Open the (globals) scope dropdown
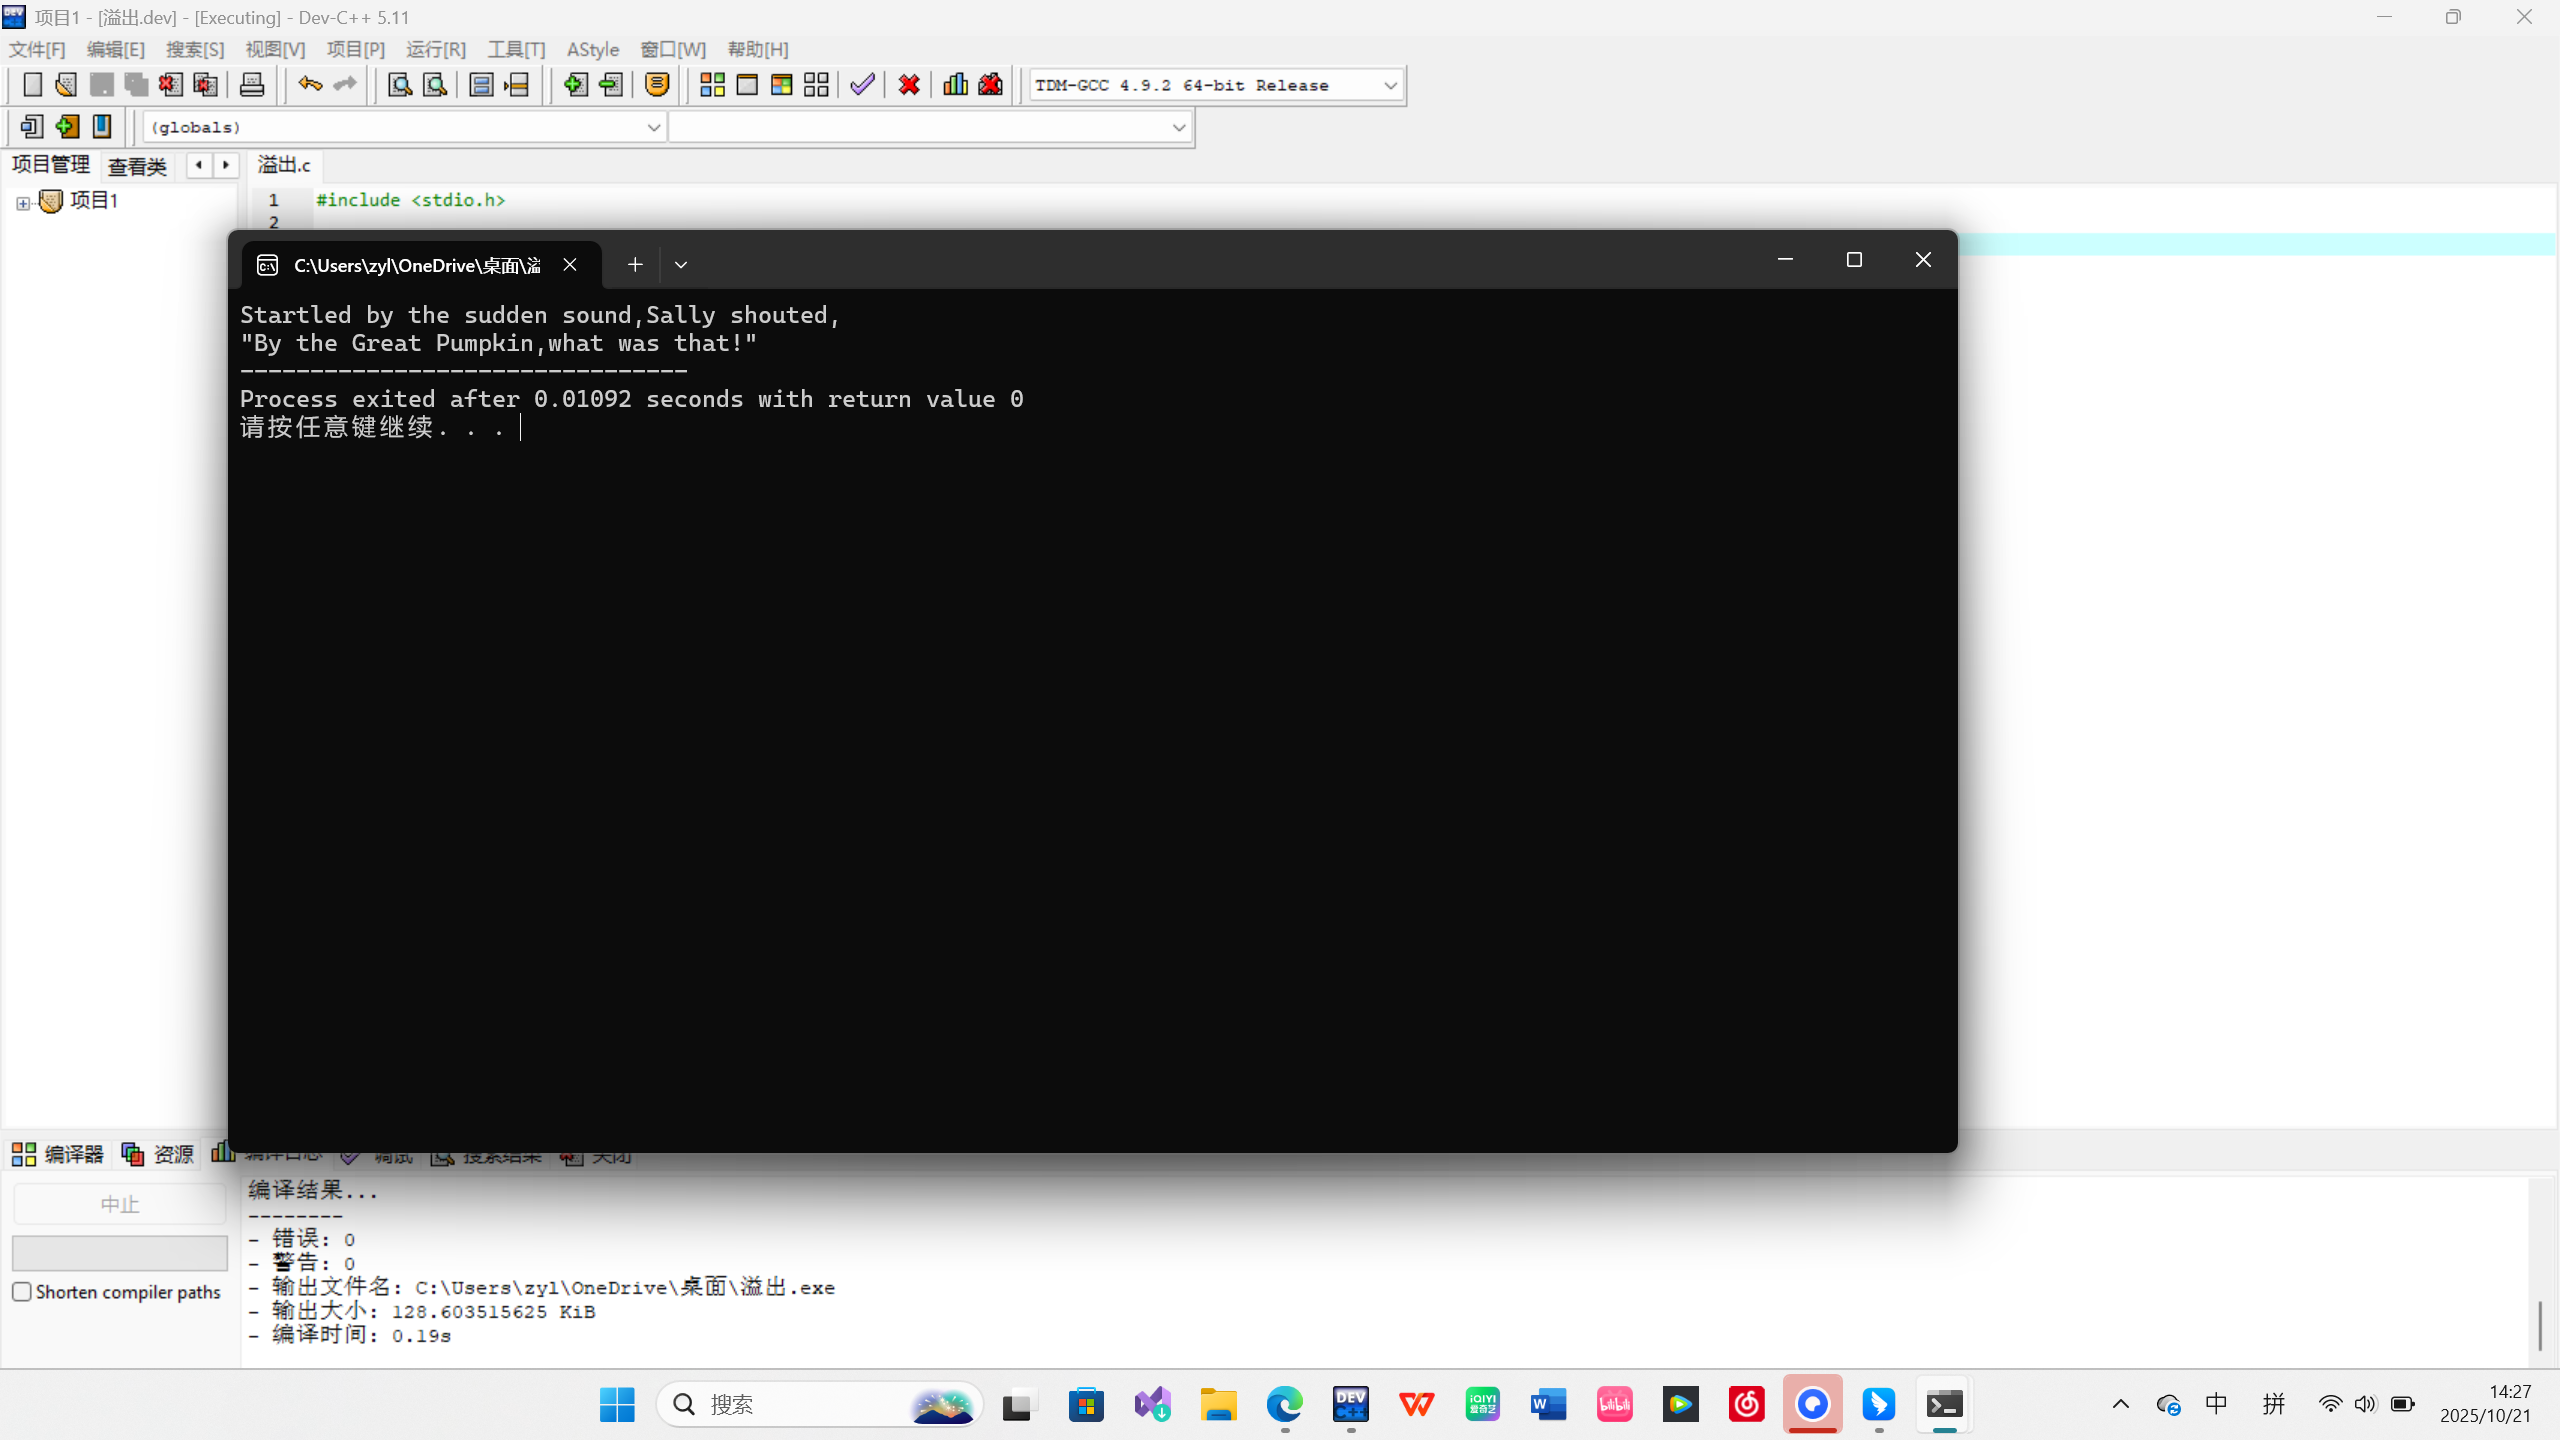 [x=653, y=128]
